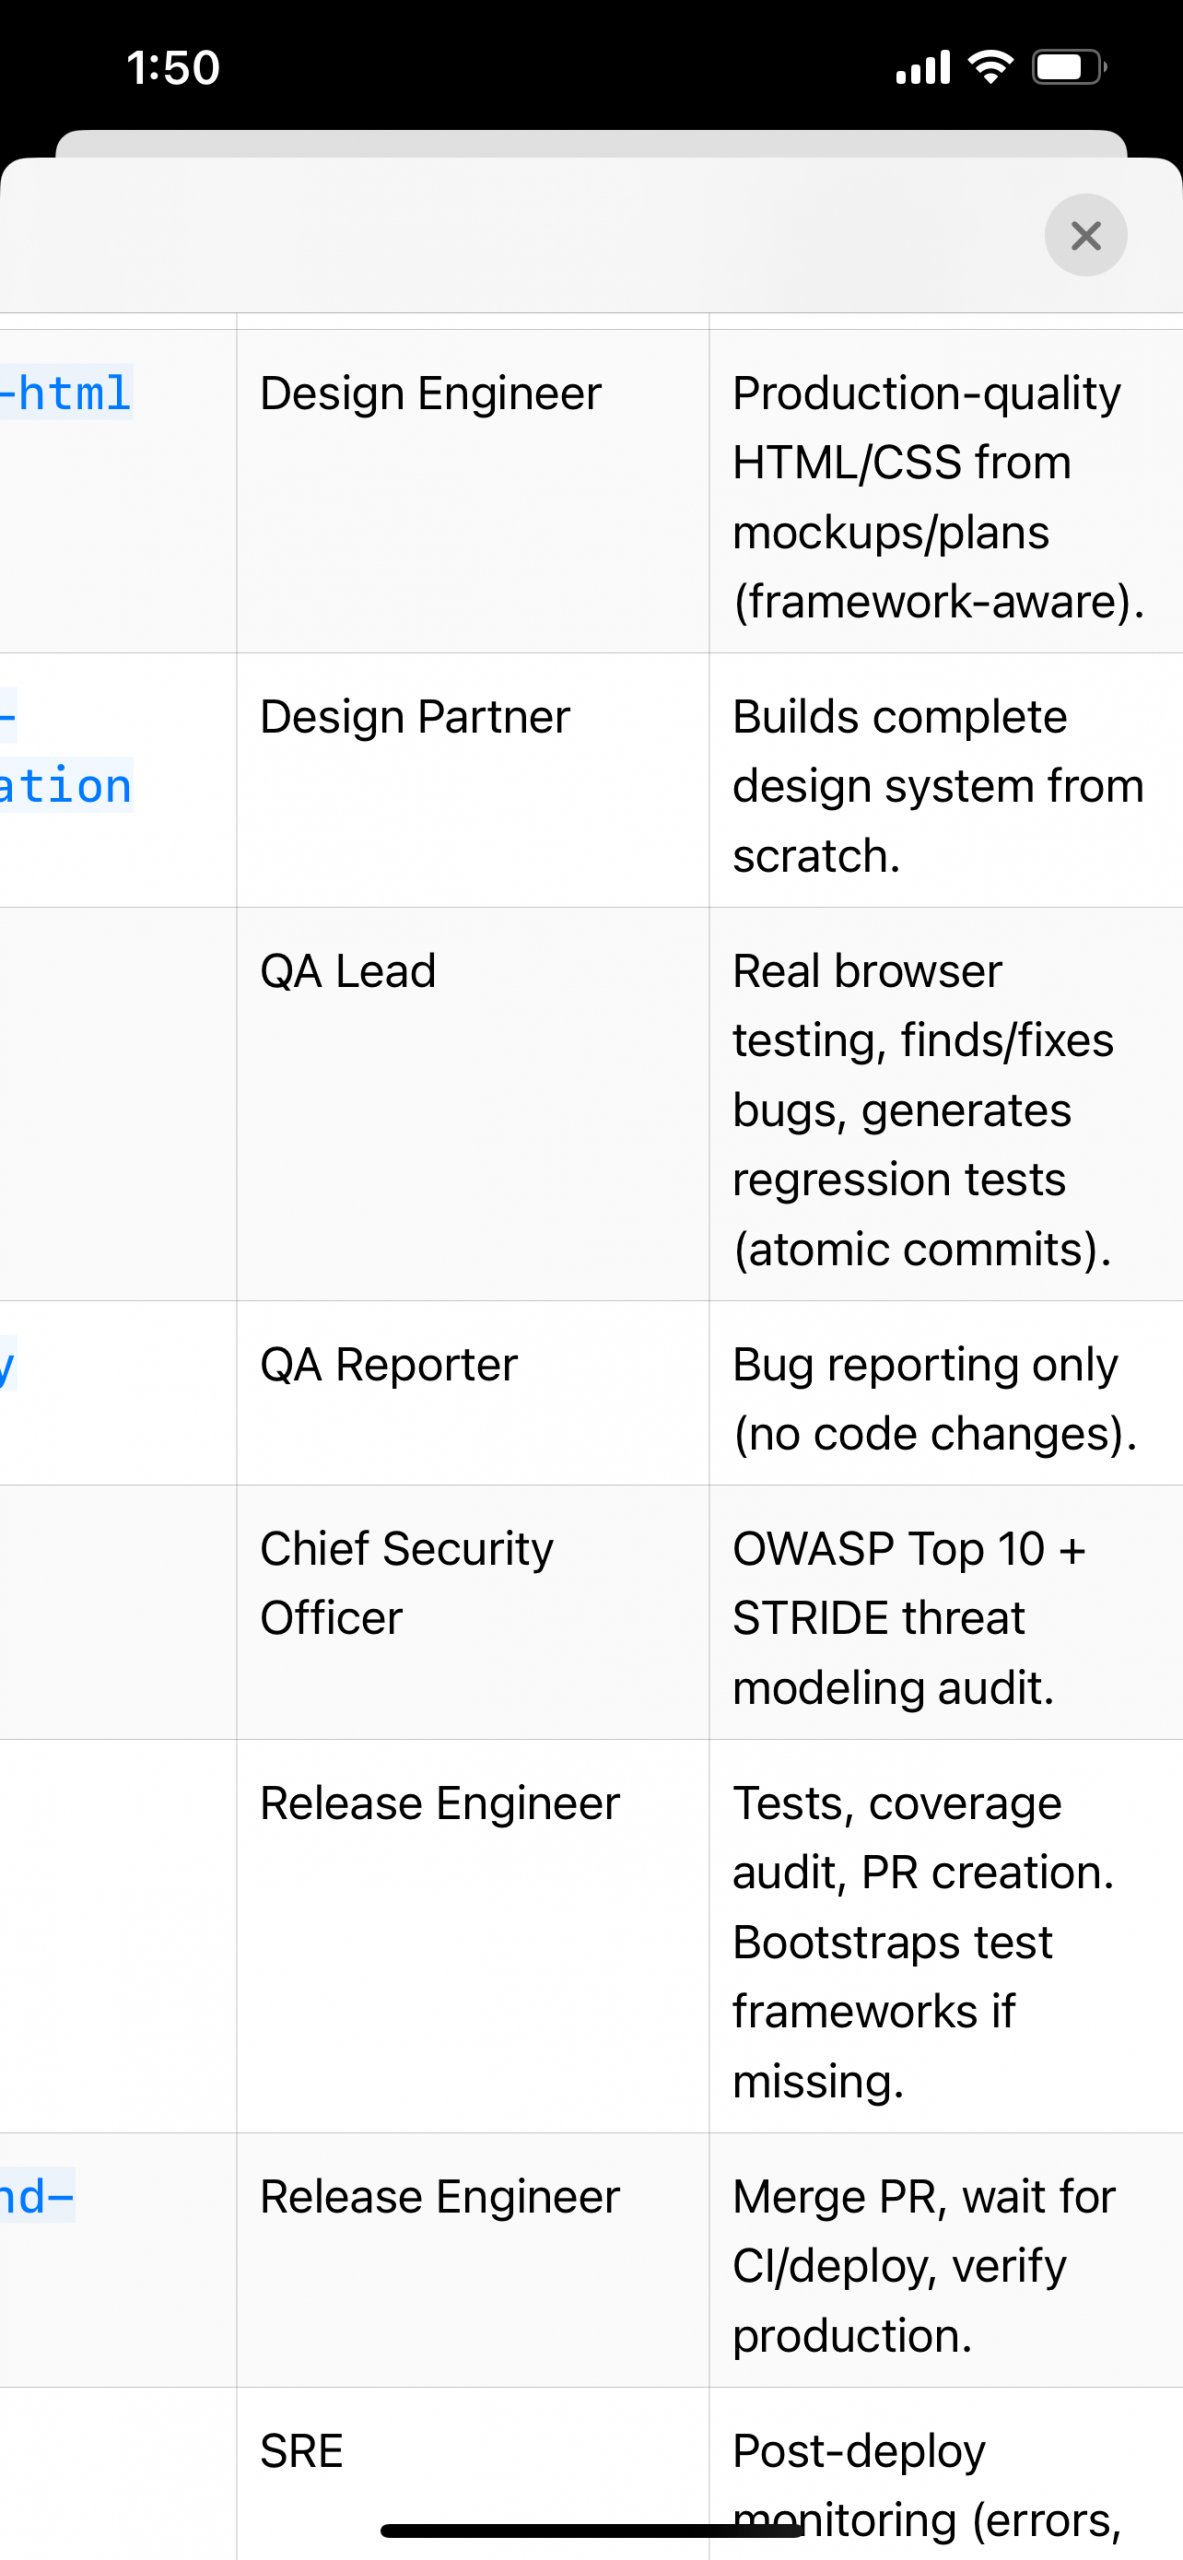This screenshot has width=1183, height=2560.
Task: Tap the 'Real browser testing' description
Action: (923, 1110)
